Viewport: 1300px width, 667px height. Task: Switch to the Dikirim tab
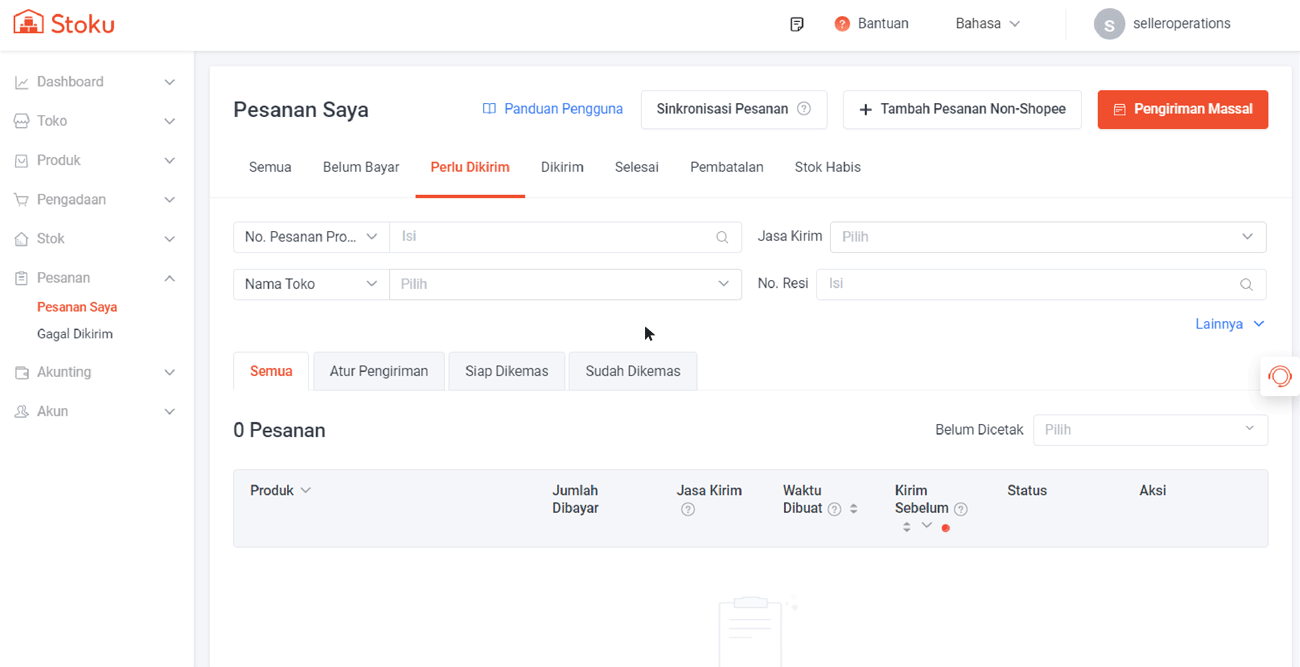[562, 167]
